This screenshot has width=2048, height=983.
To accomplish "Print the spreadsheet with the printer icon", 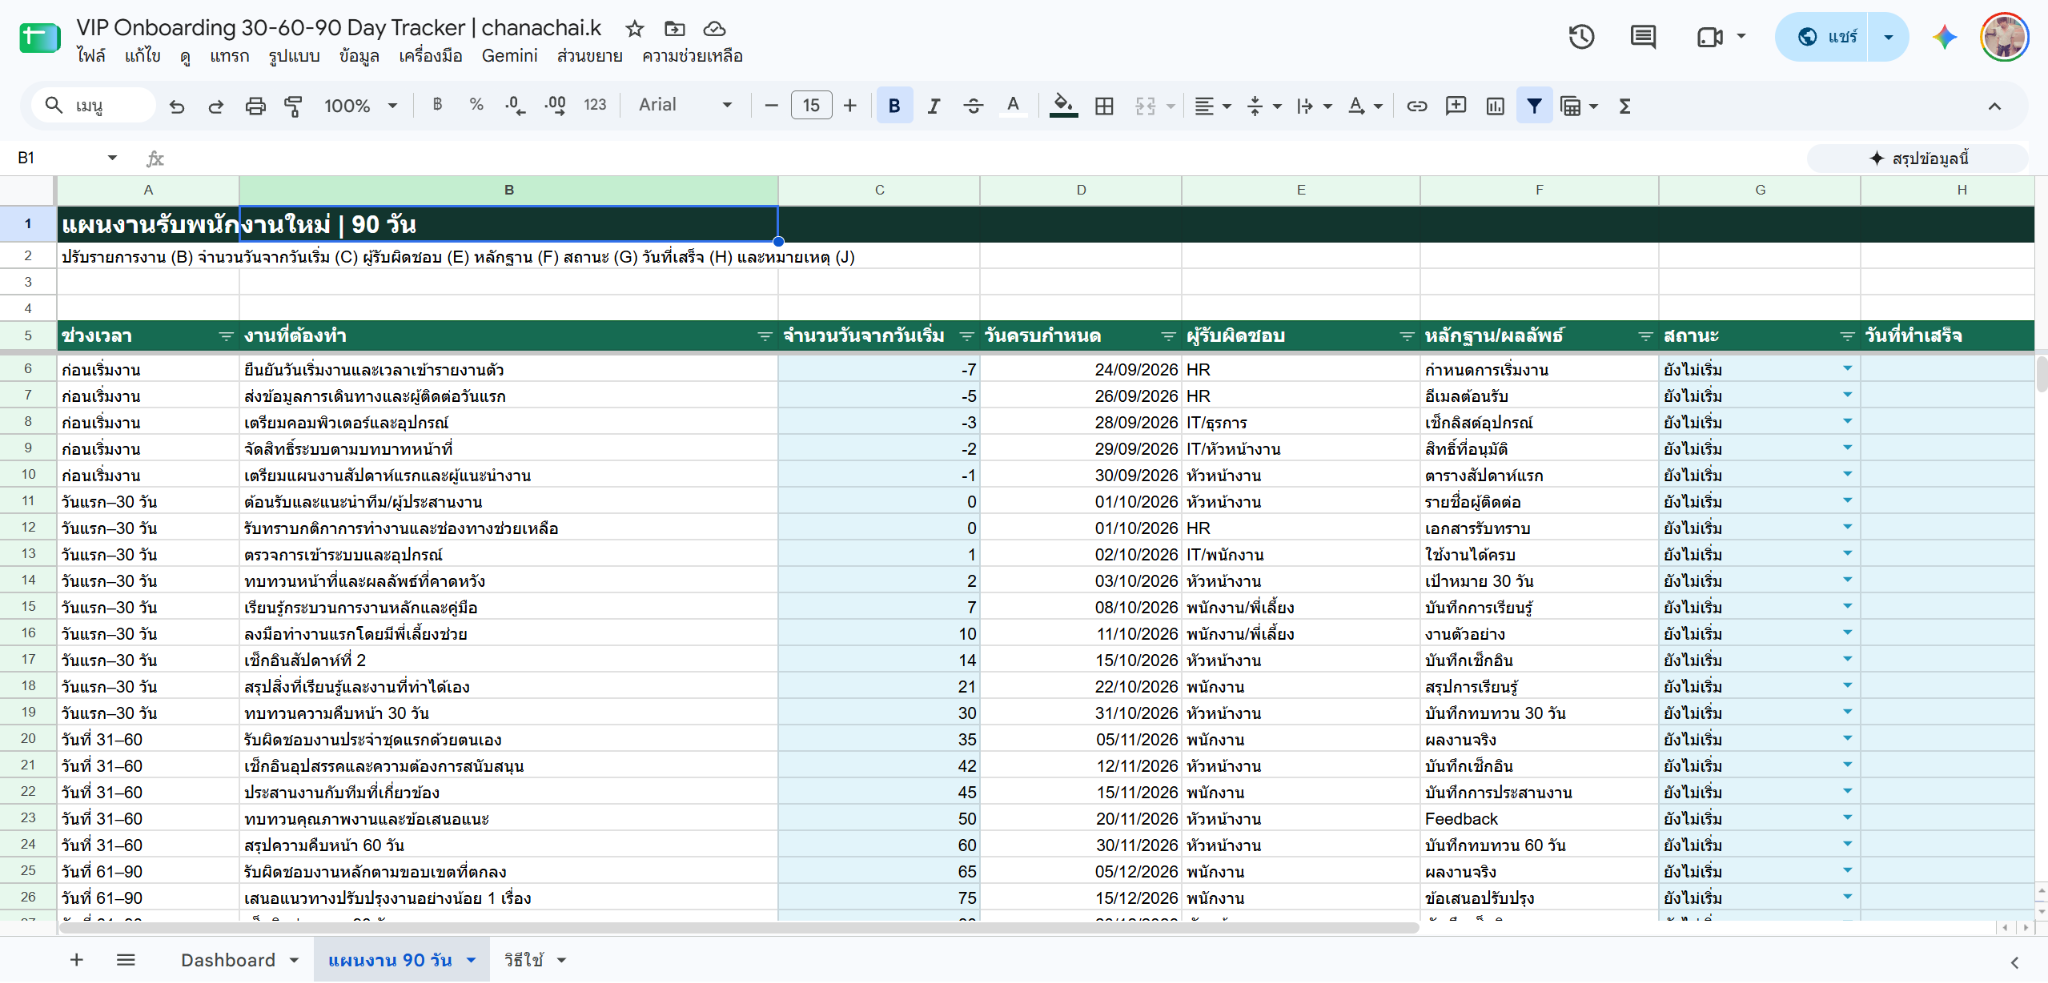I will [256, 106].
